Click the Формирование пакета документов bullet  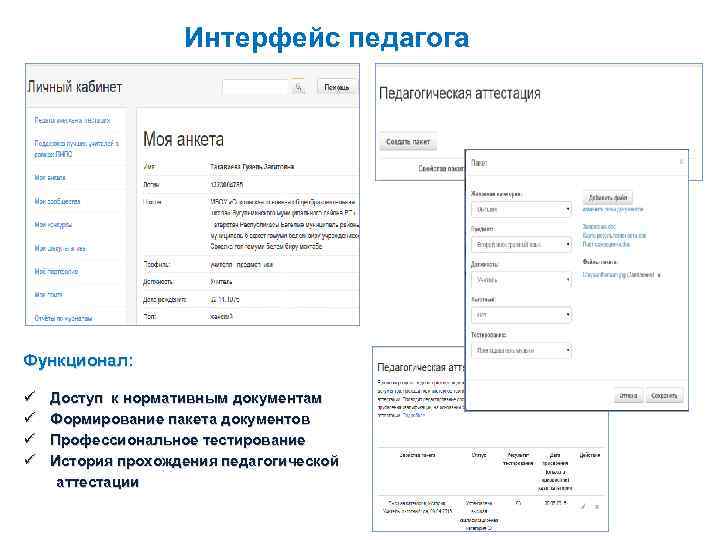180,419
